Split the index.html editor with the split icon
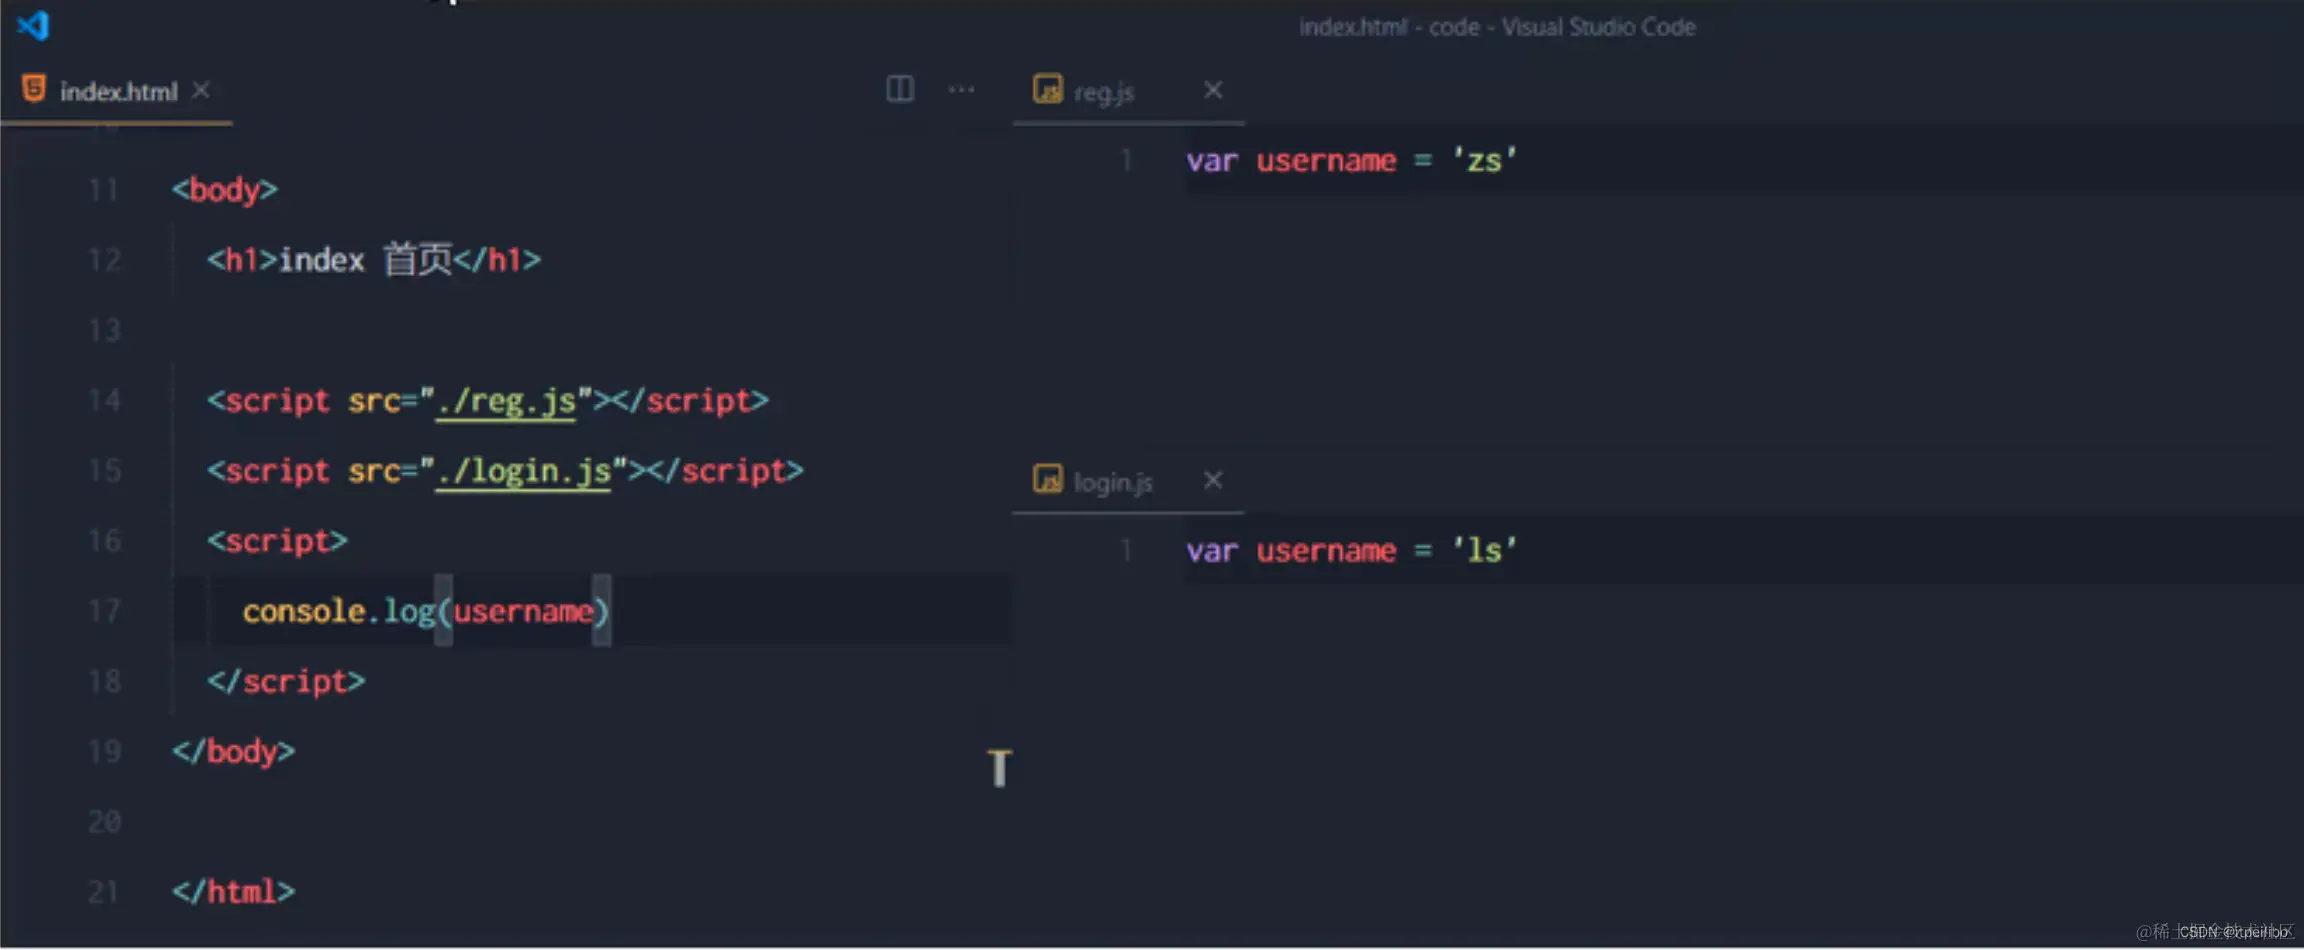Image resolution: width=2304 pixels, height=950 pixels. click(x=900, y=90)
